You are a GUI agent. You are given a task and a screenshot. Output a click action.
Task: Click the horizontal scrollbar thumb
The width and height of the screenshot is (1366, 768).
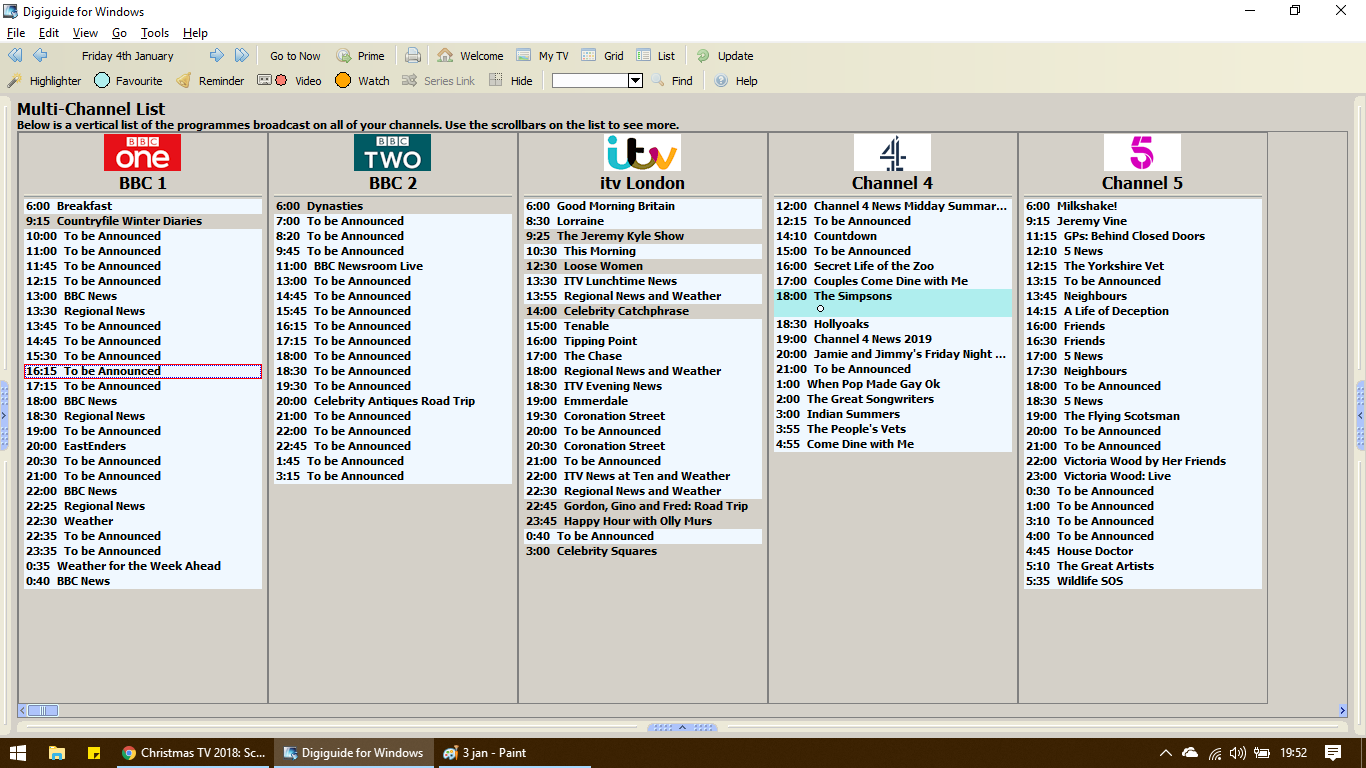point(43,710)
